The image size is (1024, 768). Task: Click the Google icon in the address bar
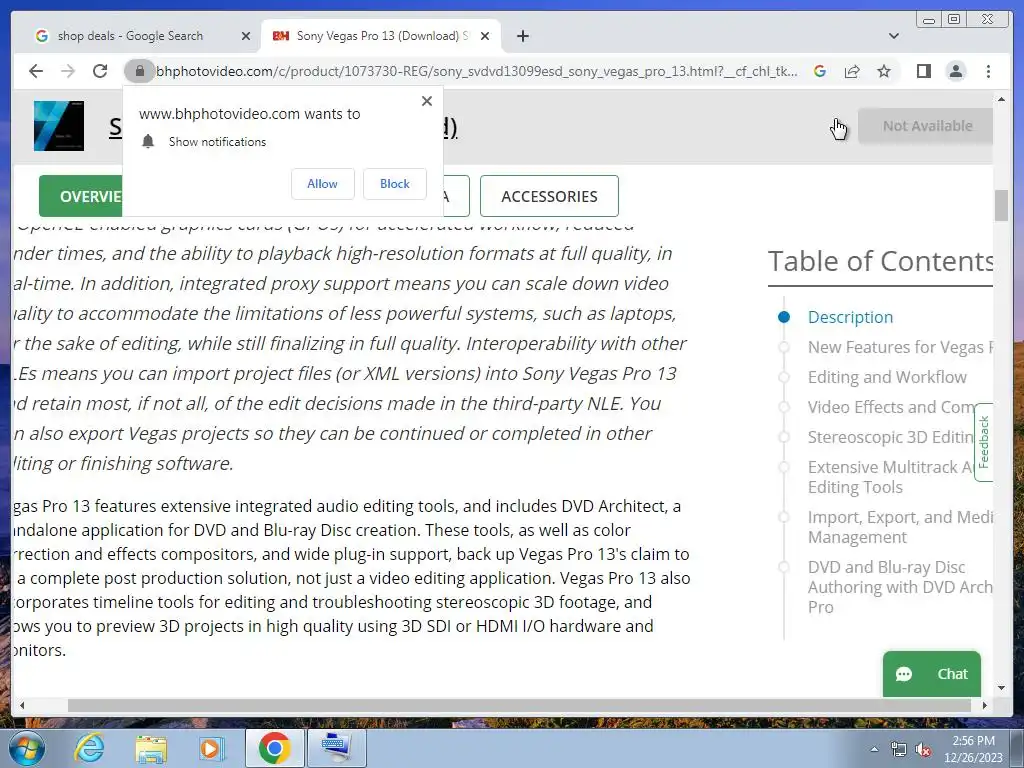820,71
